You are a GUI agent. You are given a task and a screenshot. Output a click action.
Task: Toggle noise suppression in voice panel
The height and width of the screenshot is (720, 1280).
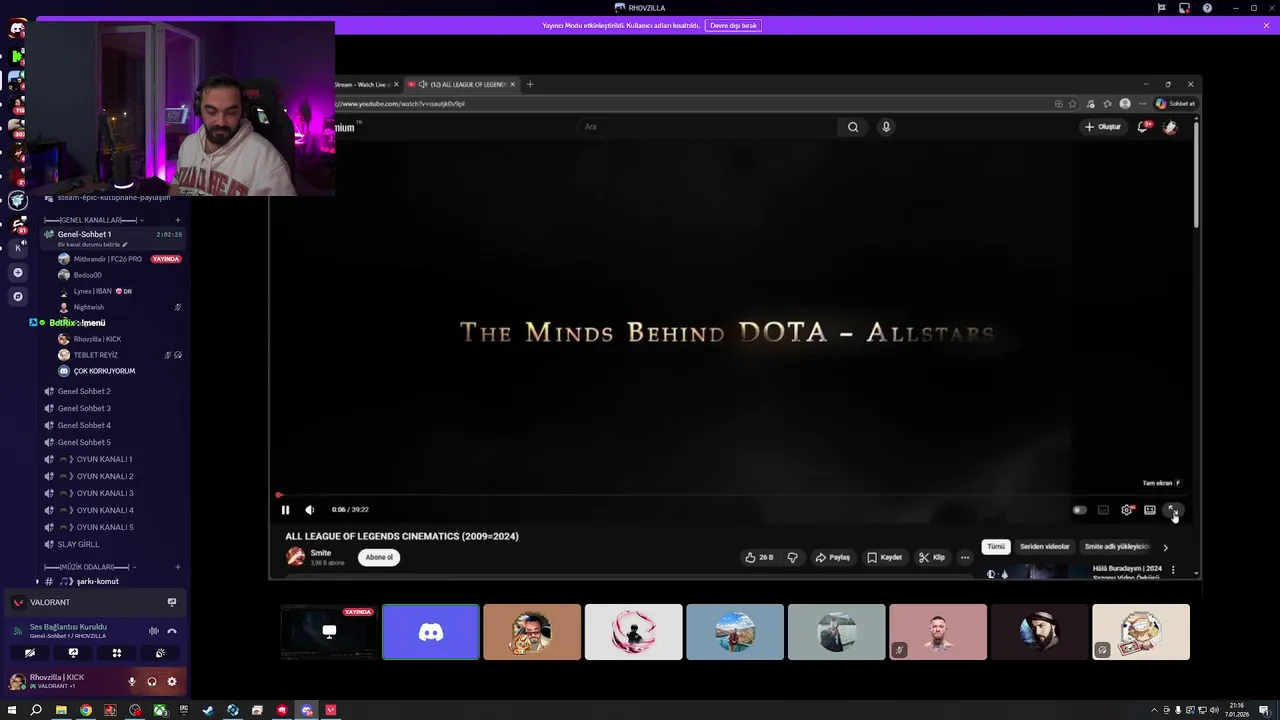coord(154,631)
